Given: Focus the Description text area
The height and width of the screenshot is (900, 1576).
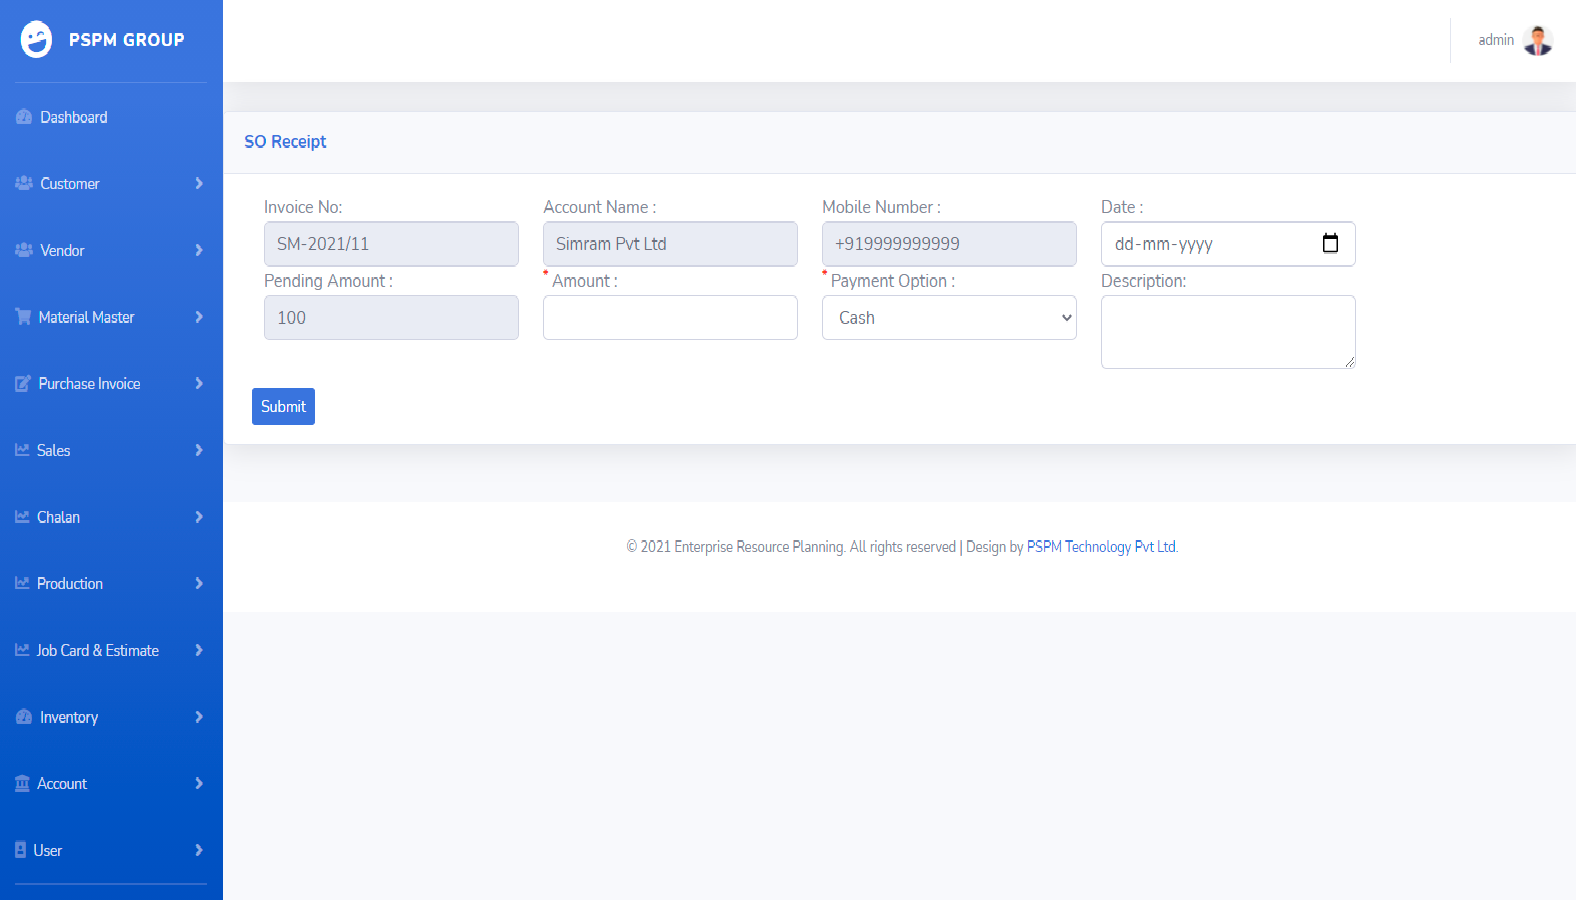Looking at the screenshot, I should 1227,332.
